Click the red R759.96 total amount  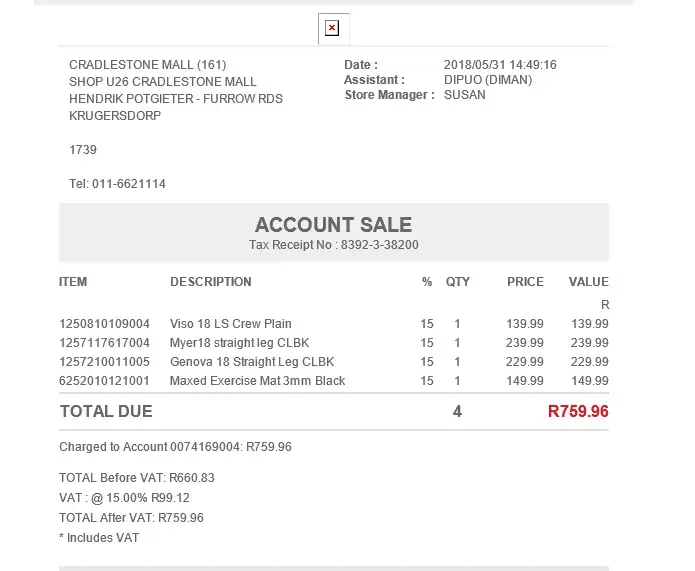point(578,411)
